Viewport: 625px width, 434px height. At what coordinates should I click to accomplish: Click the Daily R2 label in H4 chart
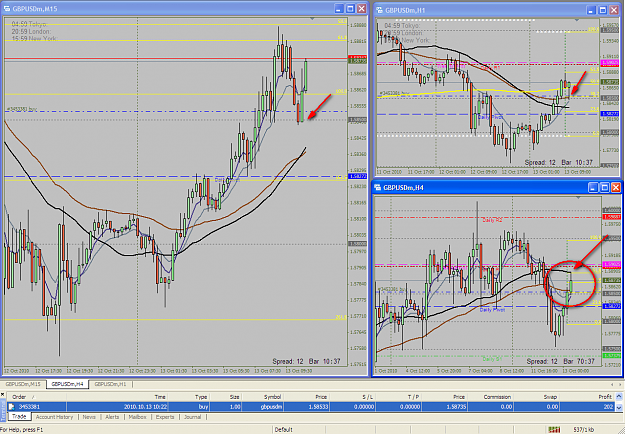coord(492,220)
